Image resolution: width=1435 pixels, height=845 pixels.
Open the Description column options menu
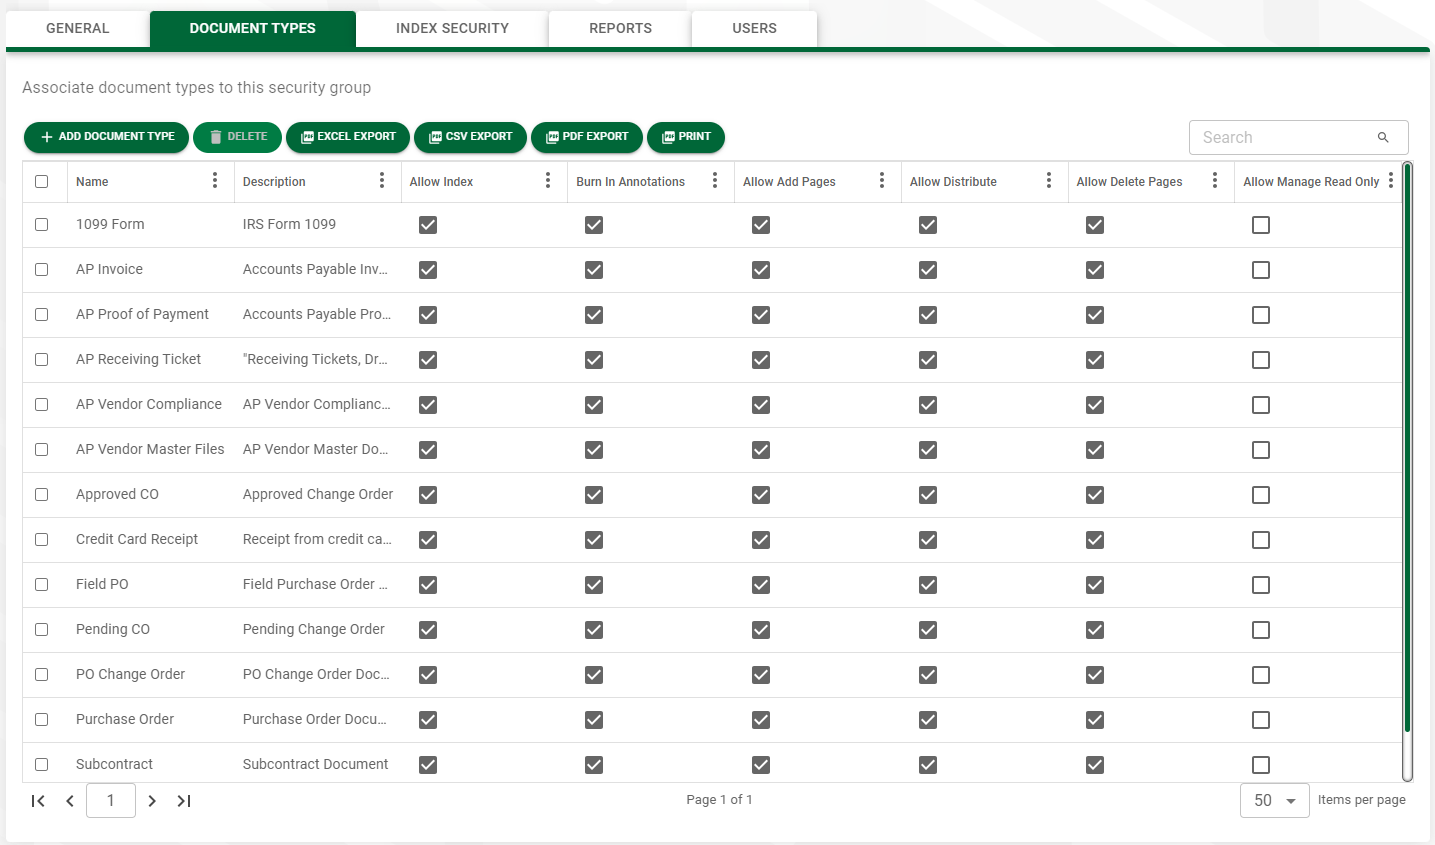point(382,181)
